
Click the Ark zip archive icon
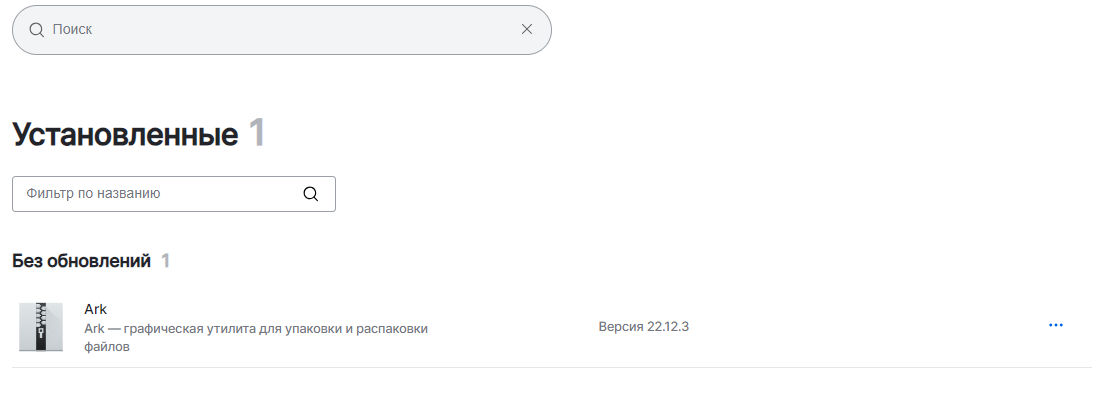tap(41, 326)
